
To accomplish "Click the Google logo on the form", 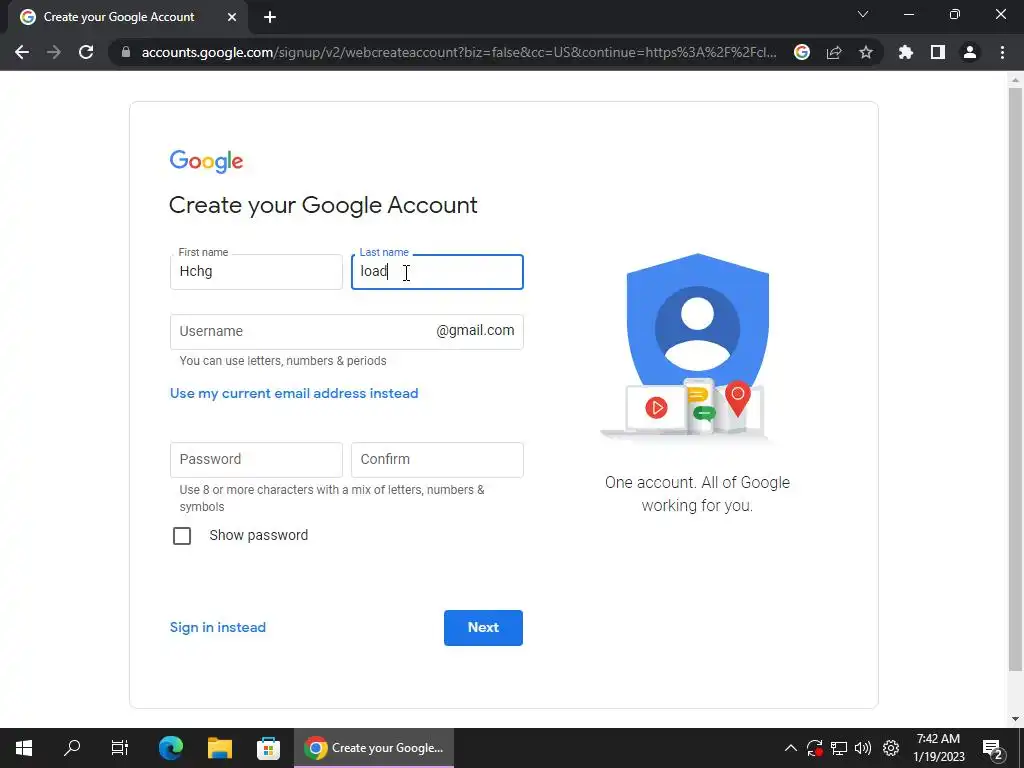I will (206, 161).
